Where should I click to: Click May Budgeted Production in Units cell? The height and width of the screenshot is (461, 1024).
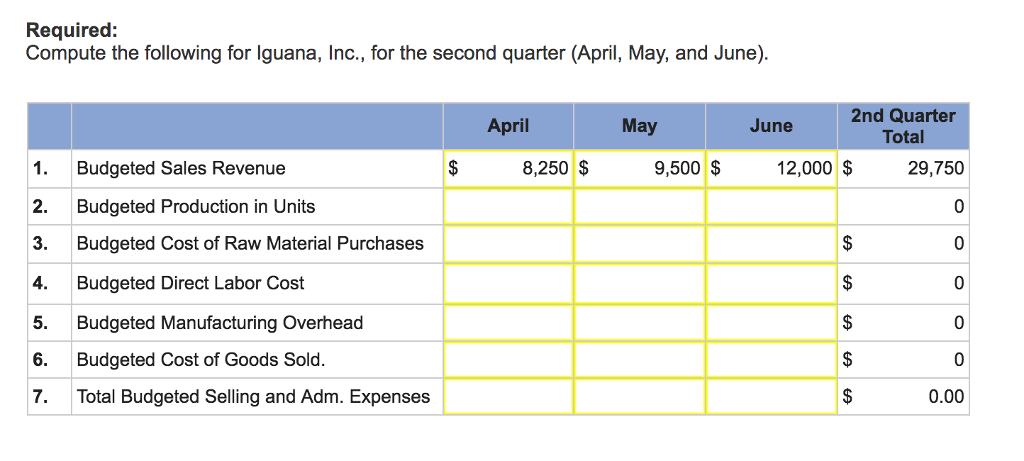click(x=639, y=207)
